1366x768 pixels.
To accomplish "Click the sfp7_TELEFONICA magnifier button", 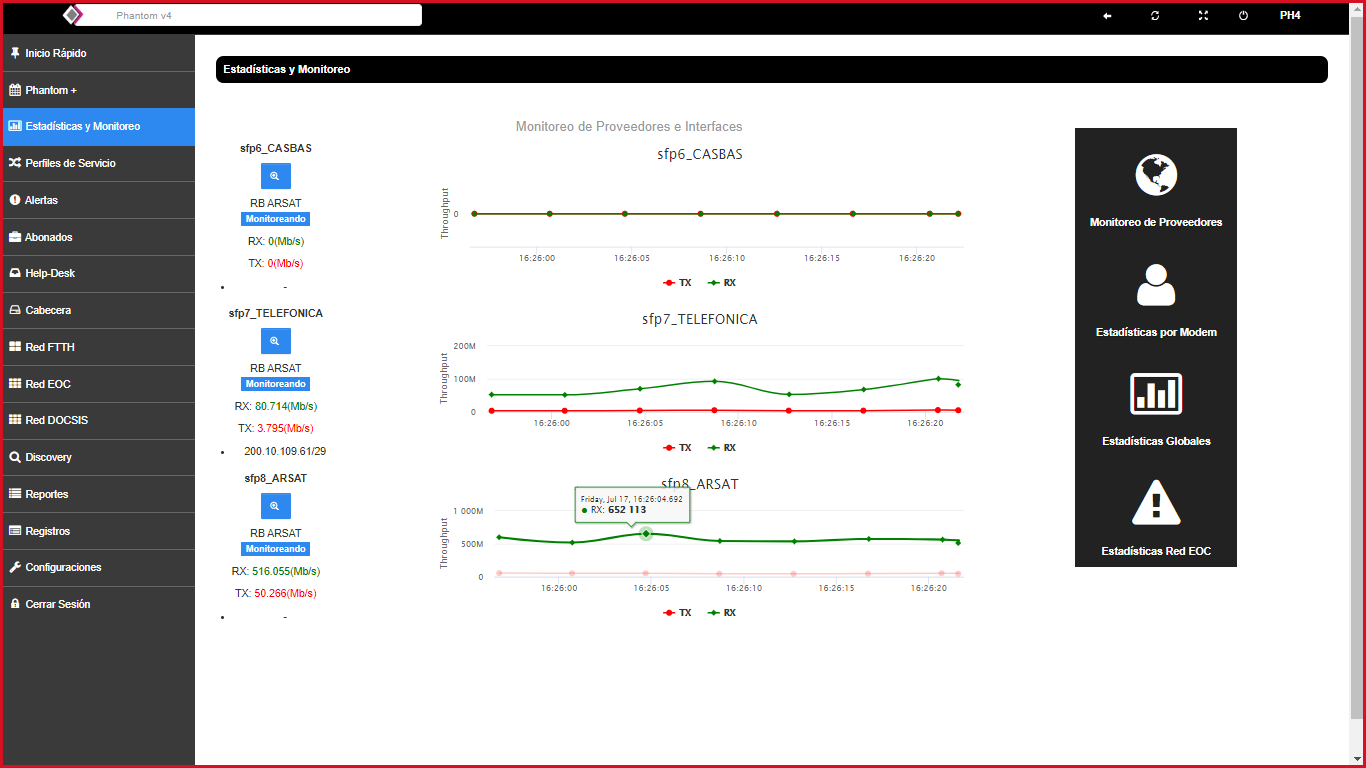I will pyautogui.click(x=275, y=341).
